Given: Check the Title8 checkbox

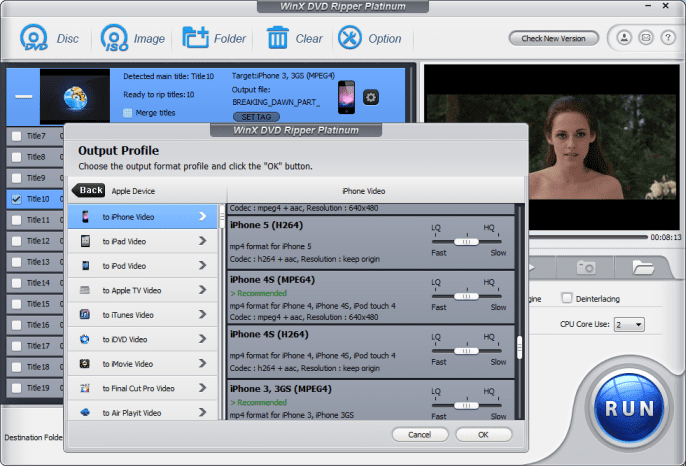Looking at the screenshot, I should tap(17, 157).
